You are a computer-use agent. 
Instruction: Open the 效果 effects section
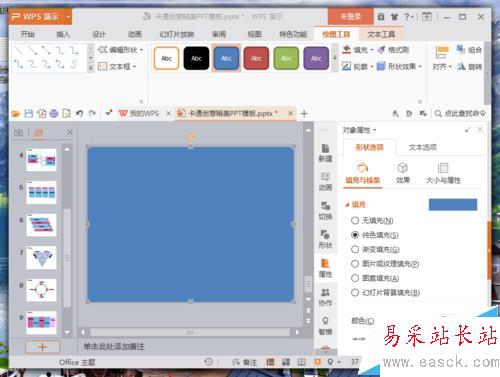pos(403,173)
